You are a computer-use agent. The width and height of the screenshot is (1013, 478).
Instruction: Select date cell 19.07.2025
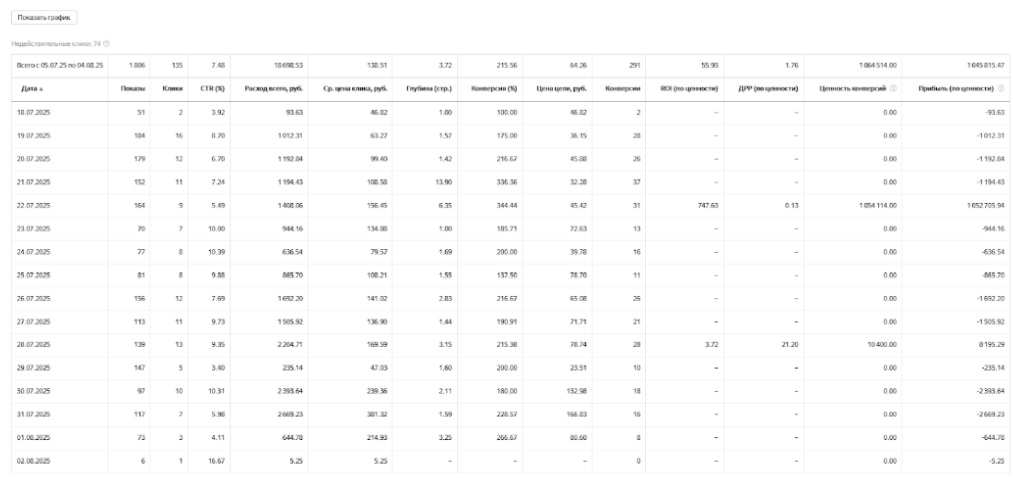(33, 136)
